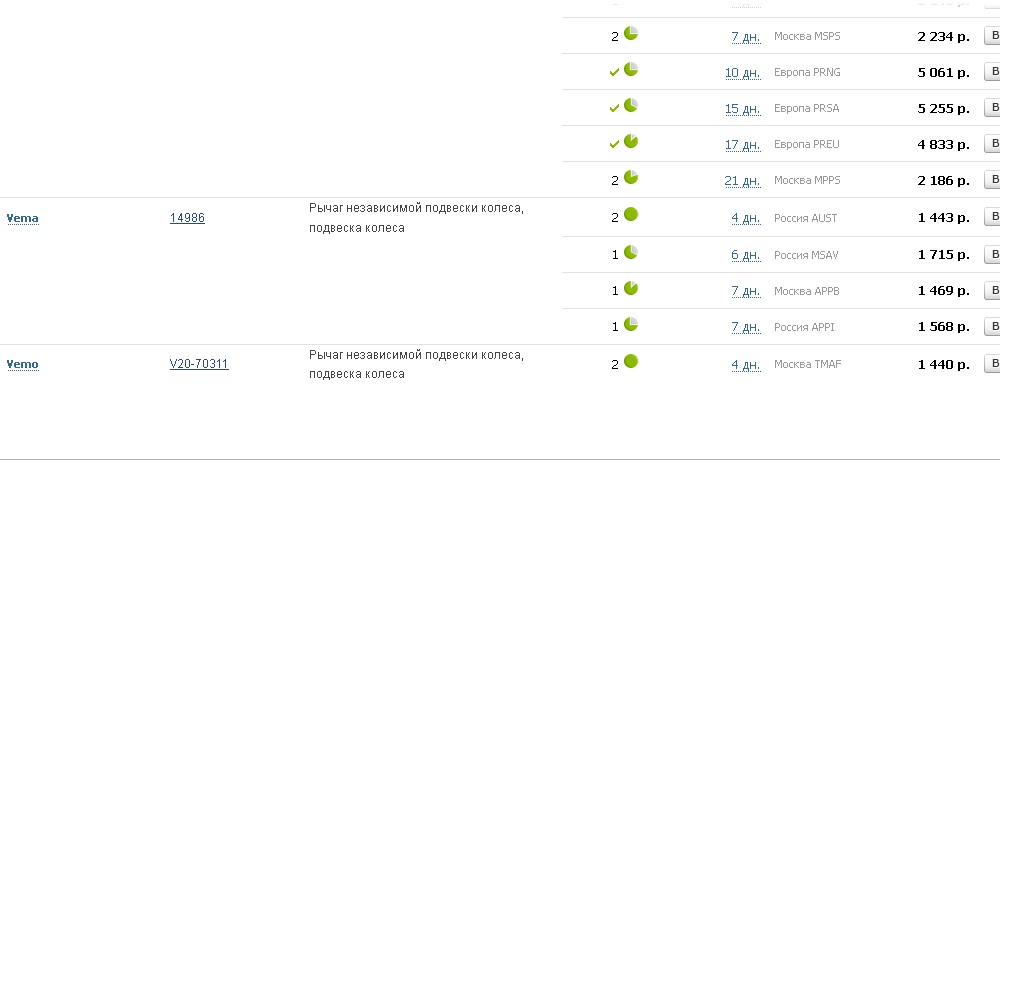Open part number 14986
This screenshot has height=995, width=1028.
coord(187,218)
